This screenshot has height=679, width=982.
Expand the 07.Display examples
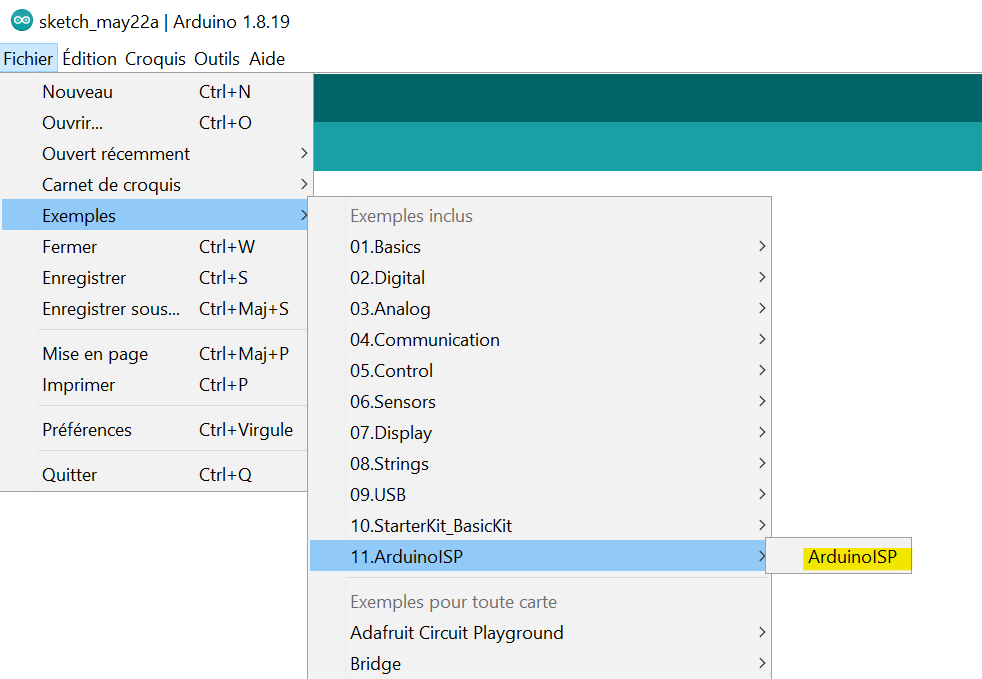539,433
